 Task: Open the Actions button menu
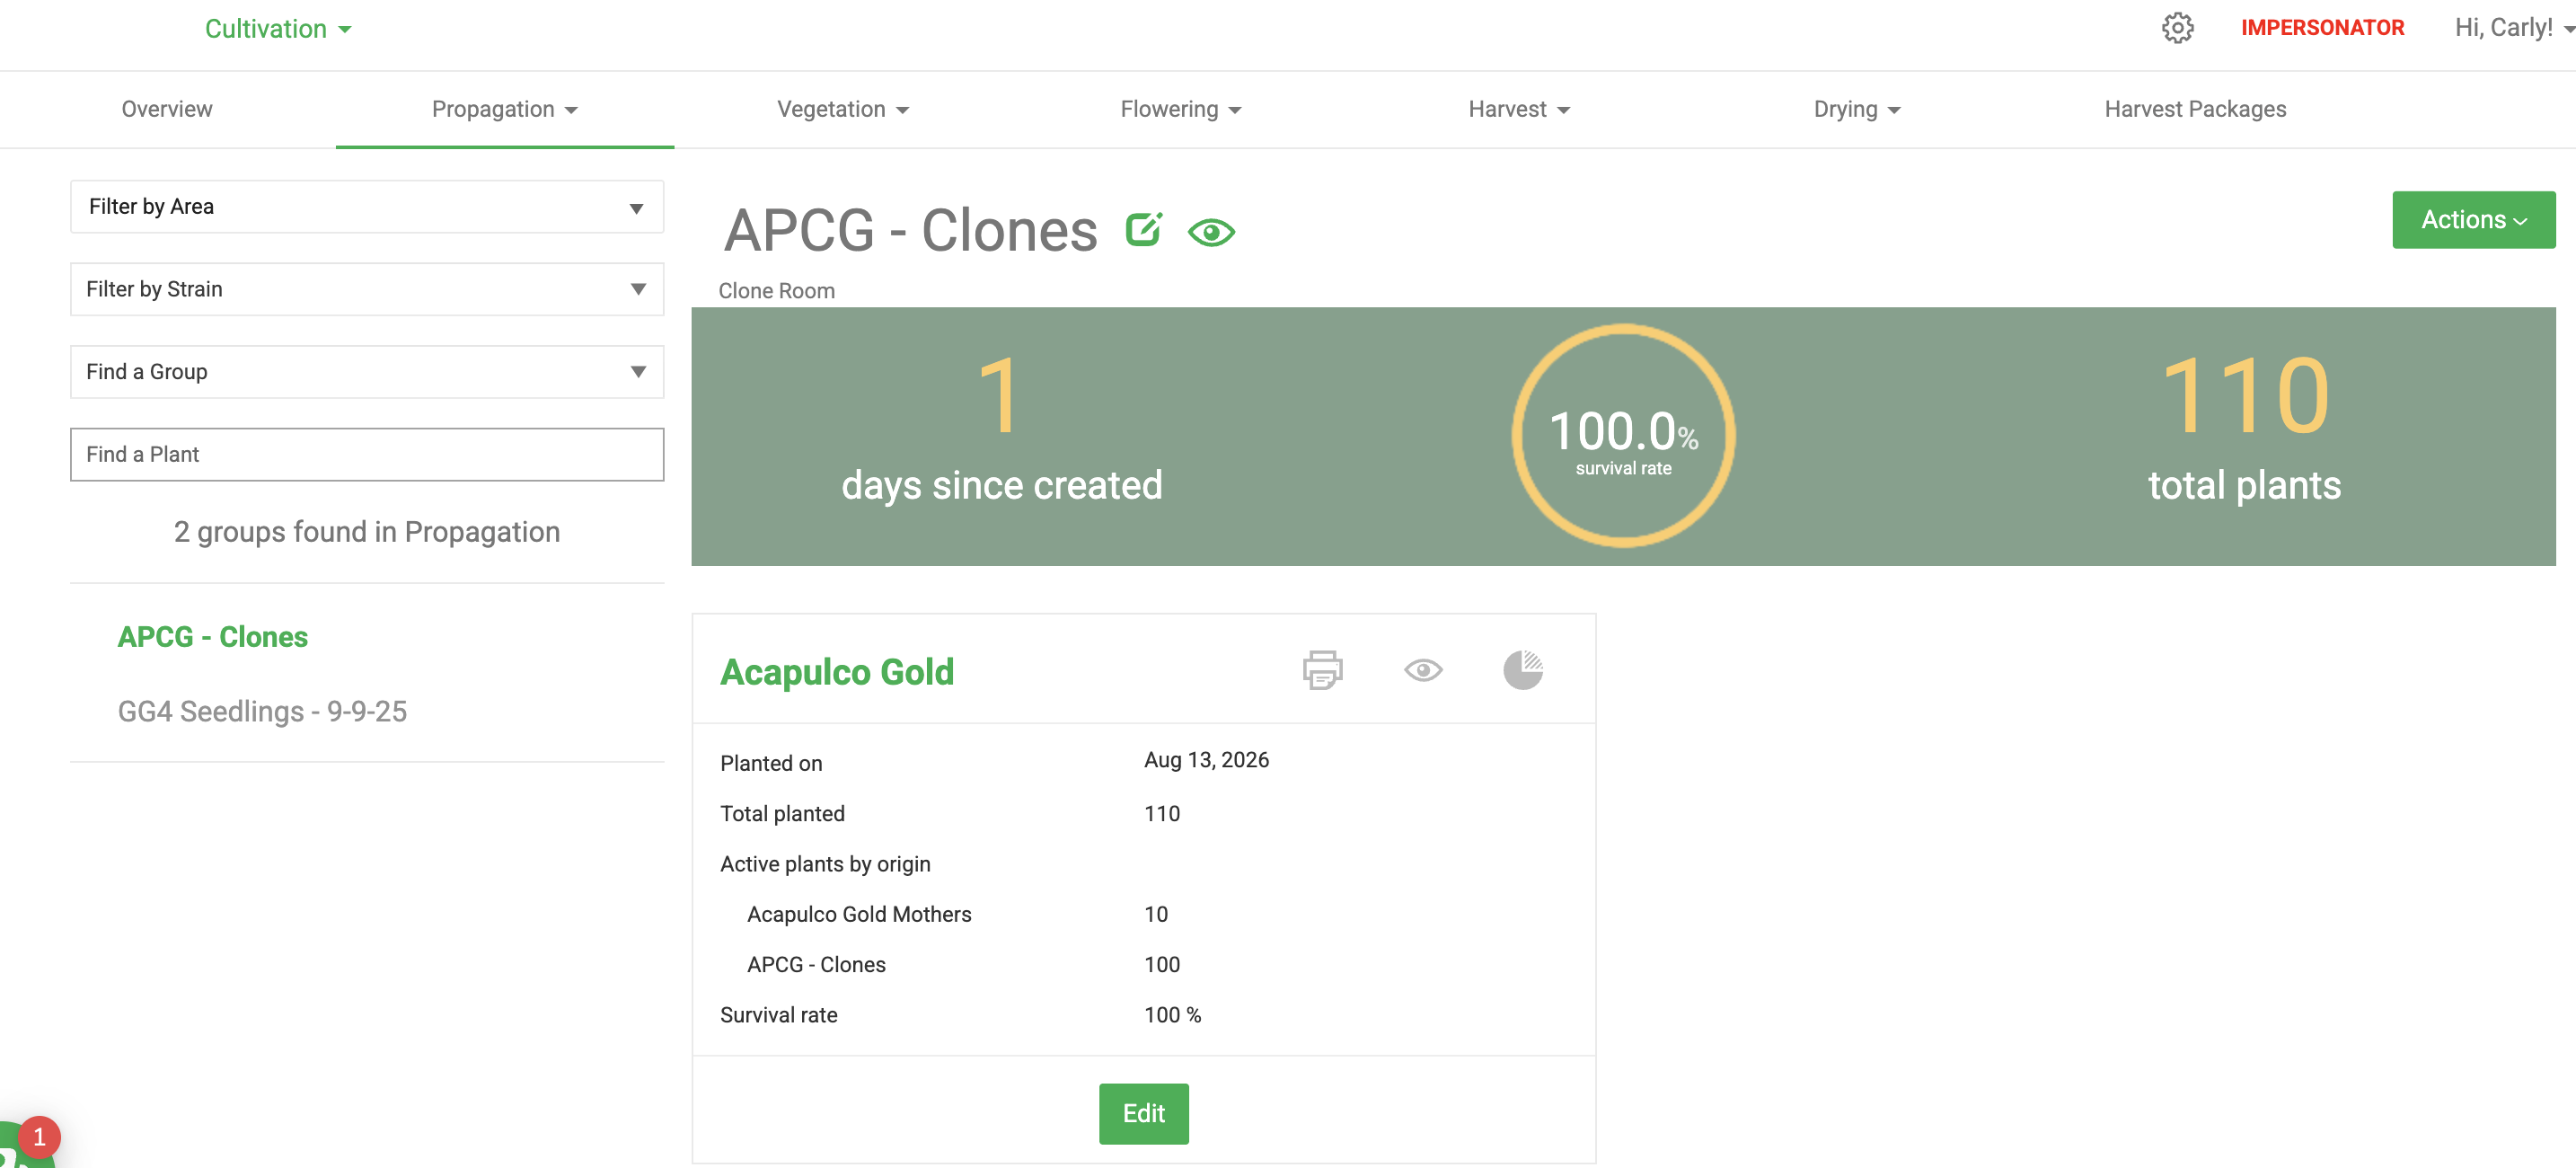pos(2473,220)
